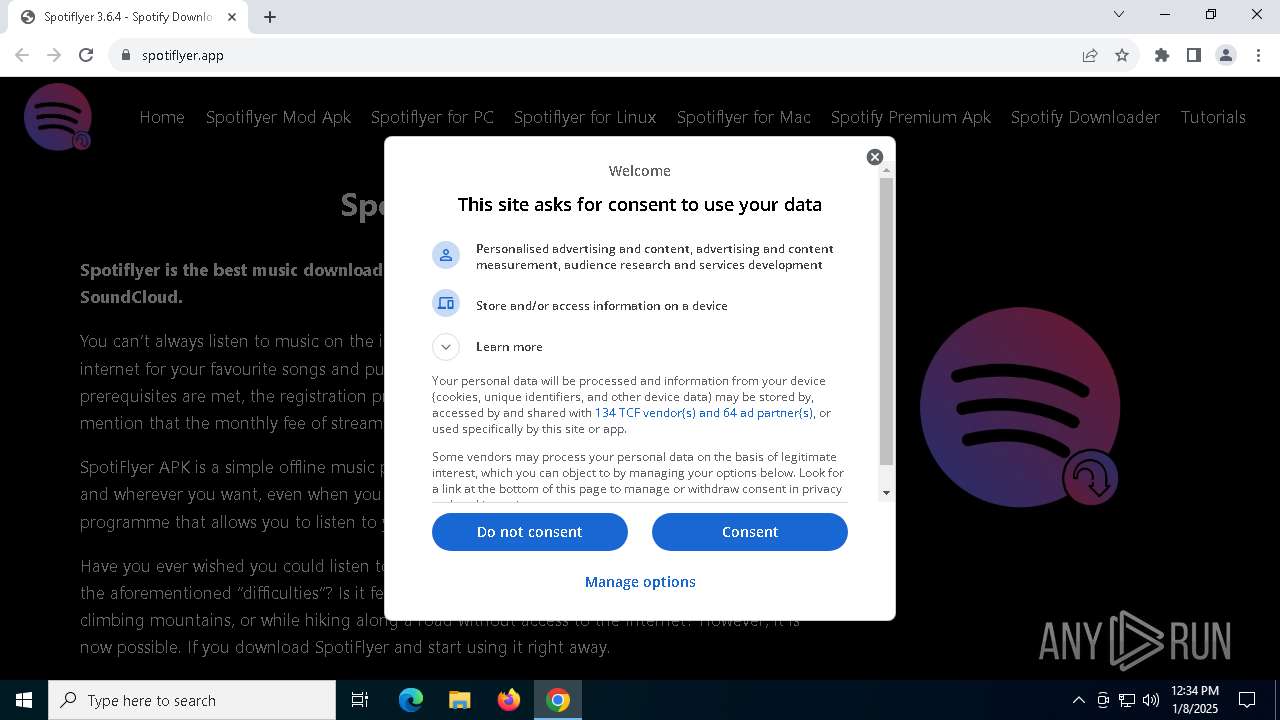Launch Microsoft Edge from taskbar
1280x720 pixels.
(411, 700)
